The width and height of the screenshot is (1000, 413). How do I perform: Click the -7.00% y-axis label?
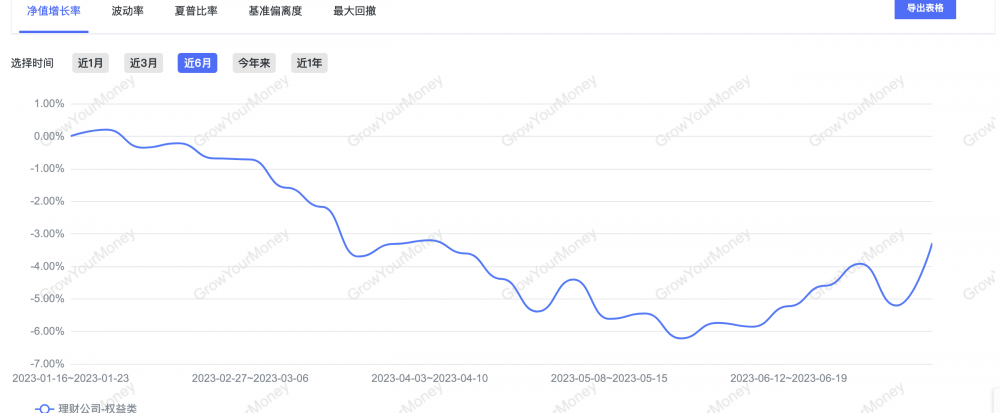(48, 363)
